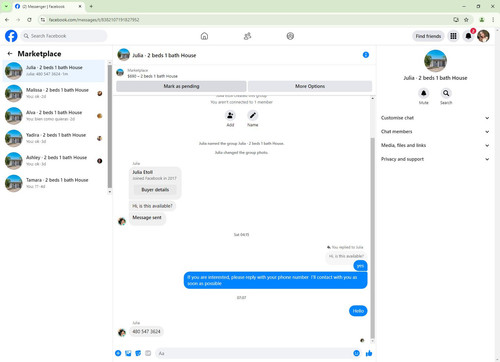Click Julia Etoll profile name
500x362 pixels.
(142, 172)
